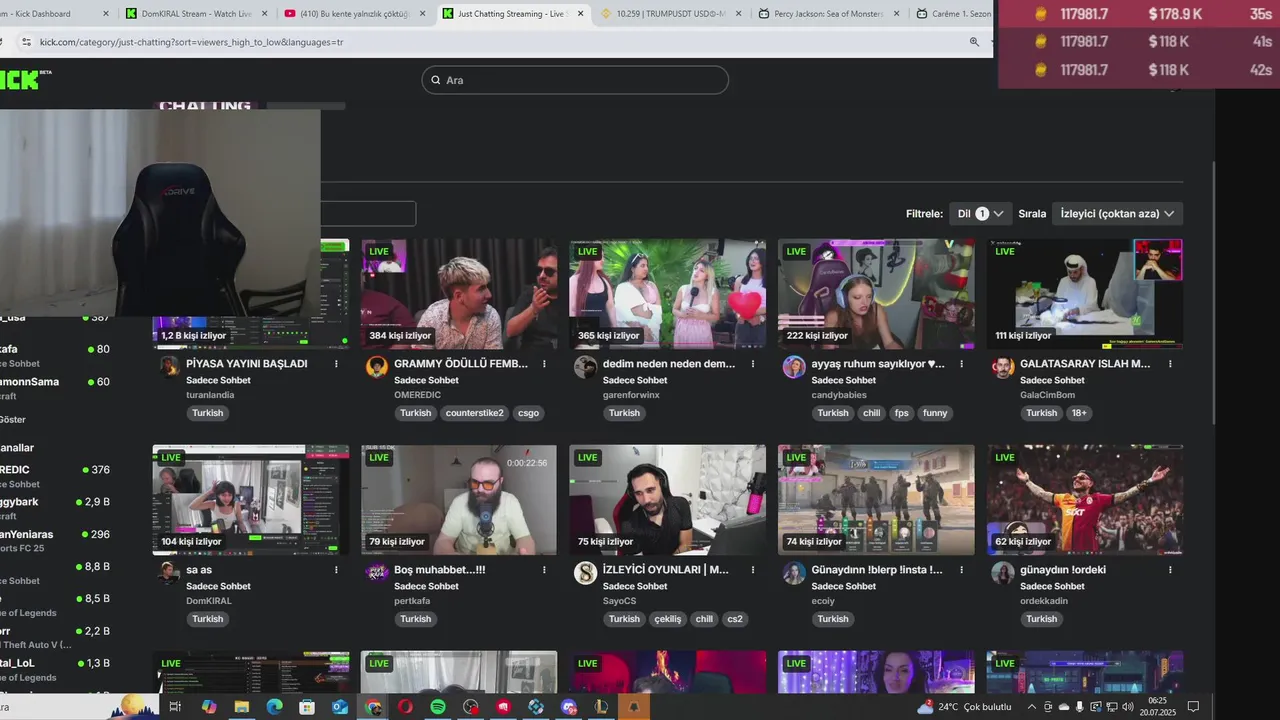The image size is (1280, 720).
Task: Click overlay row showing $178.9 K
Action: 1139,14
